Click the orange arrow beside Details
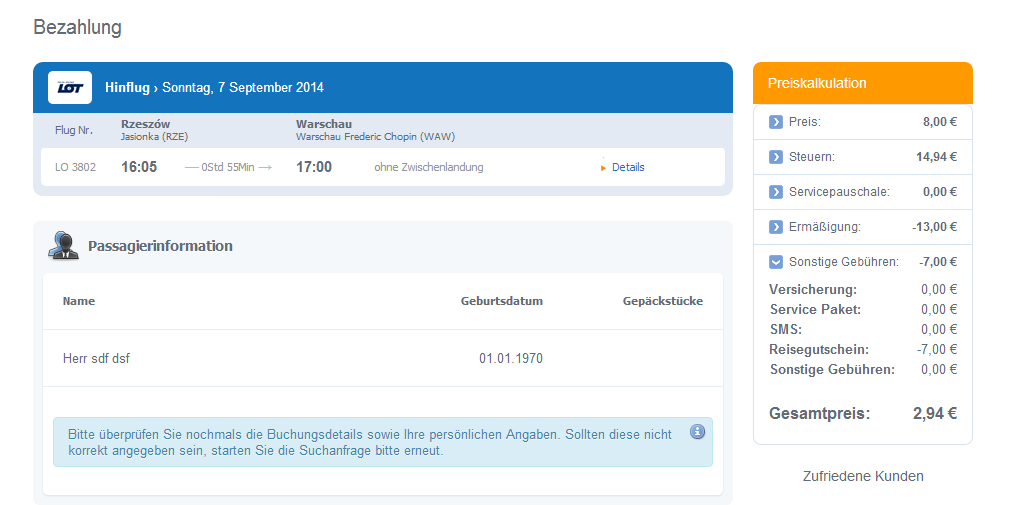Screen dimensions: 1029x505 (x=604, y=168)
